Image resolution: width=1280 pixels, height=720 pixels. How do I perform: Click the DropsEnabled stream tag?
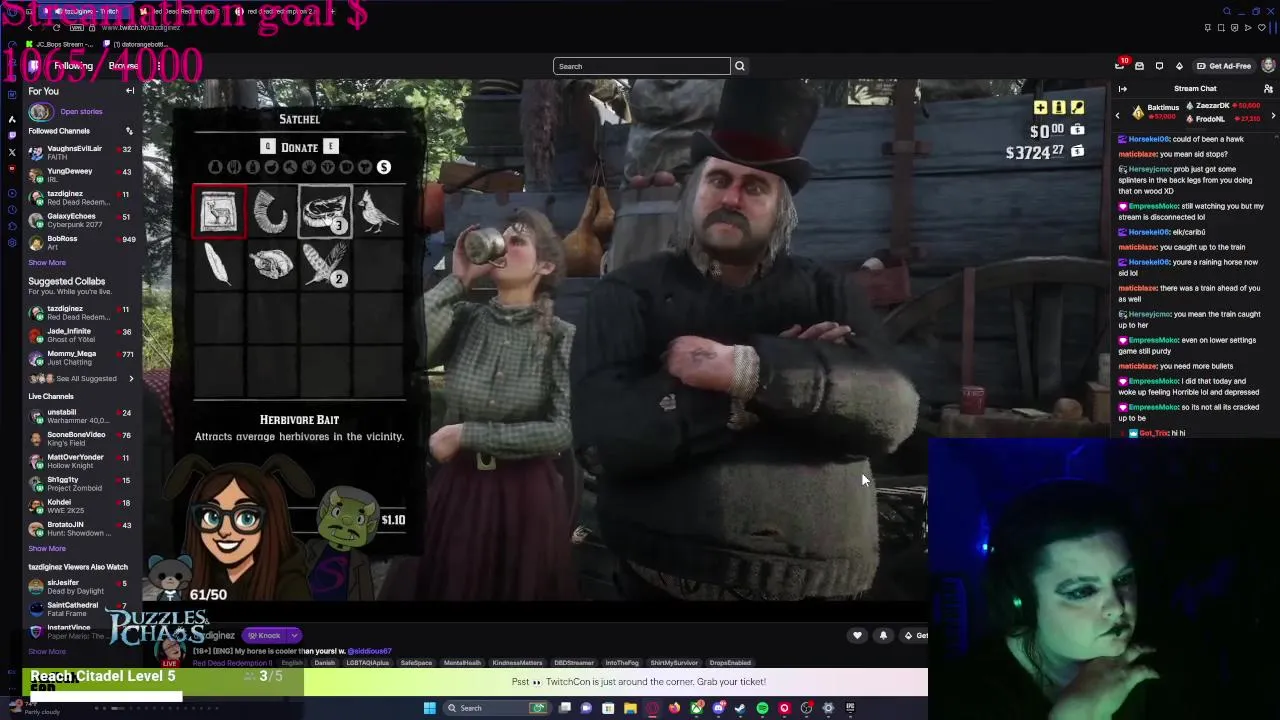click(730, 663)
